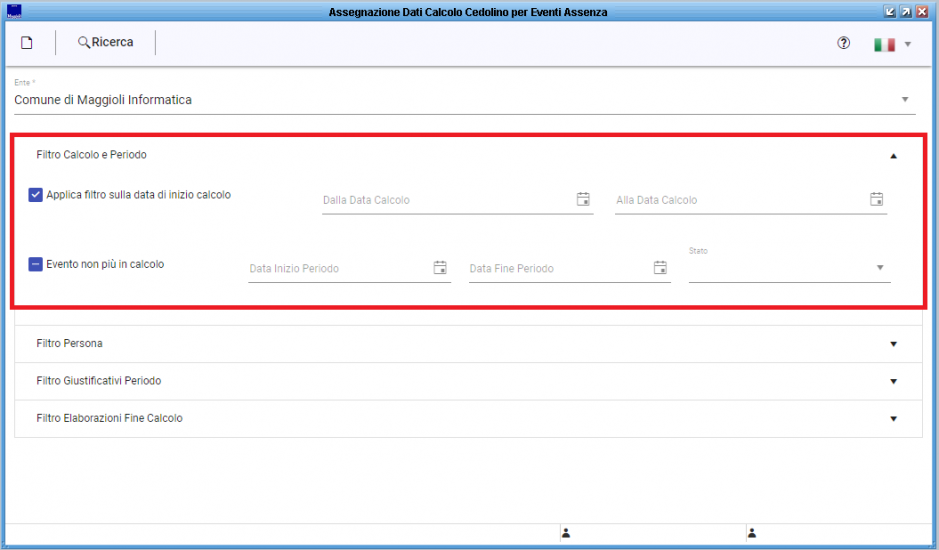Uncheck Applica filtro sulla data di inizio calcolo
This screenshot has height=550, width=939.
[x=35, y=195]
